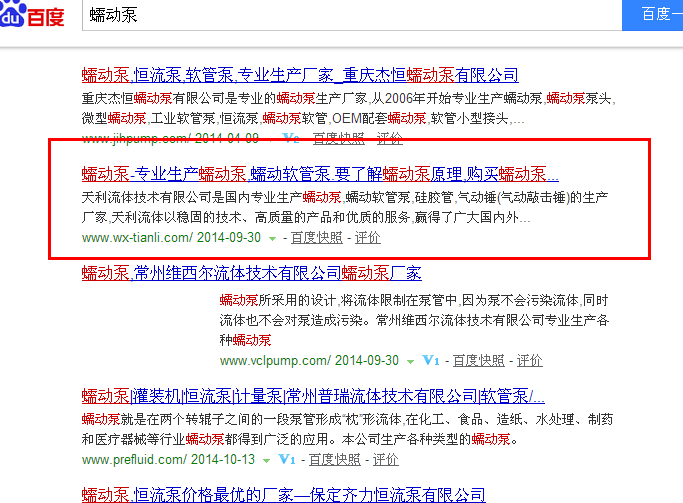Open 百度快照 for the jihpump.com result
683x503 pixels.
click(x=338, y=138)
